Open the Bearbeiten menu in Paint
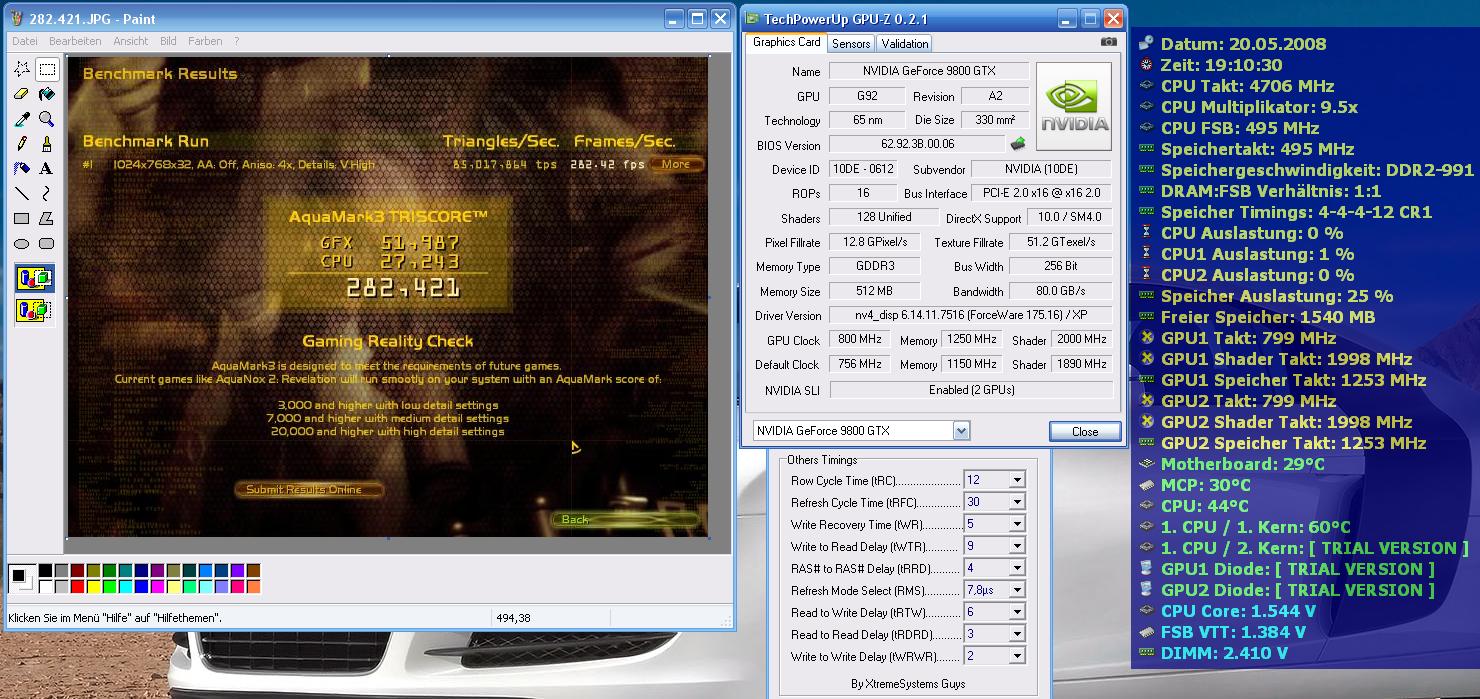This screenshot has width=1480, height=699. coord(75,41)
